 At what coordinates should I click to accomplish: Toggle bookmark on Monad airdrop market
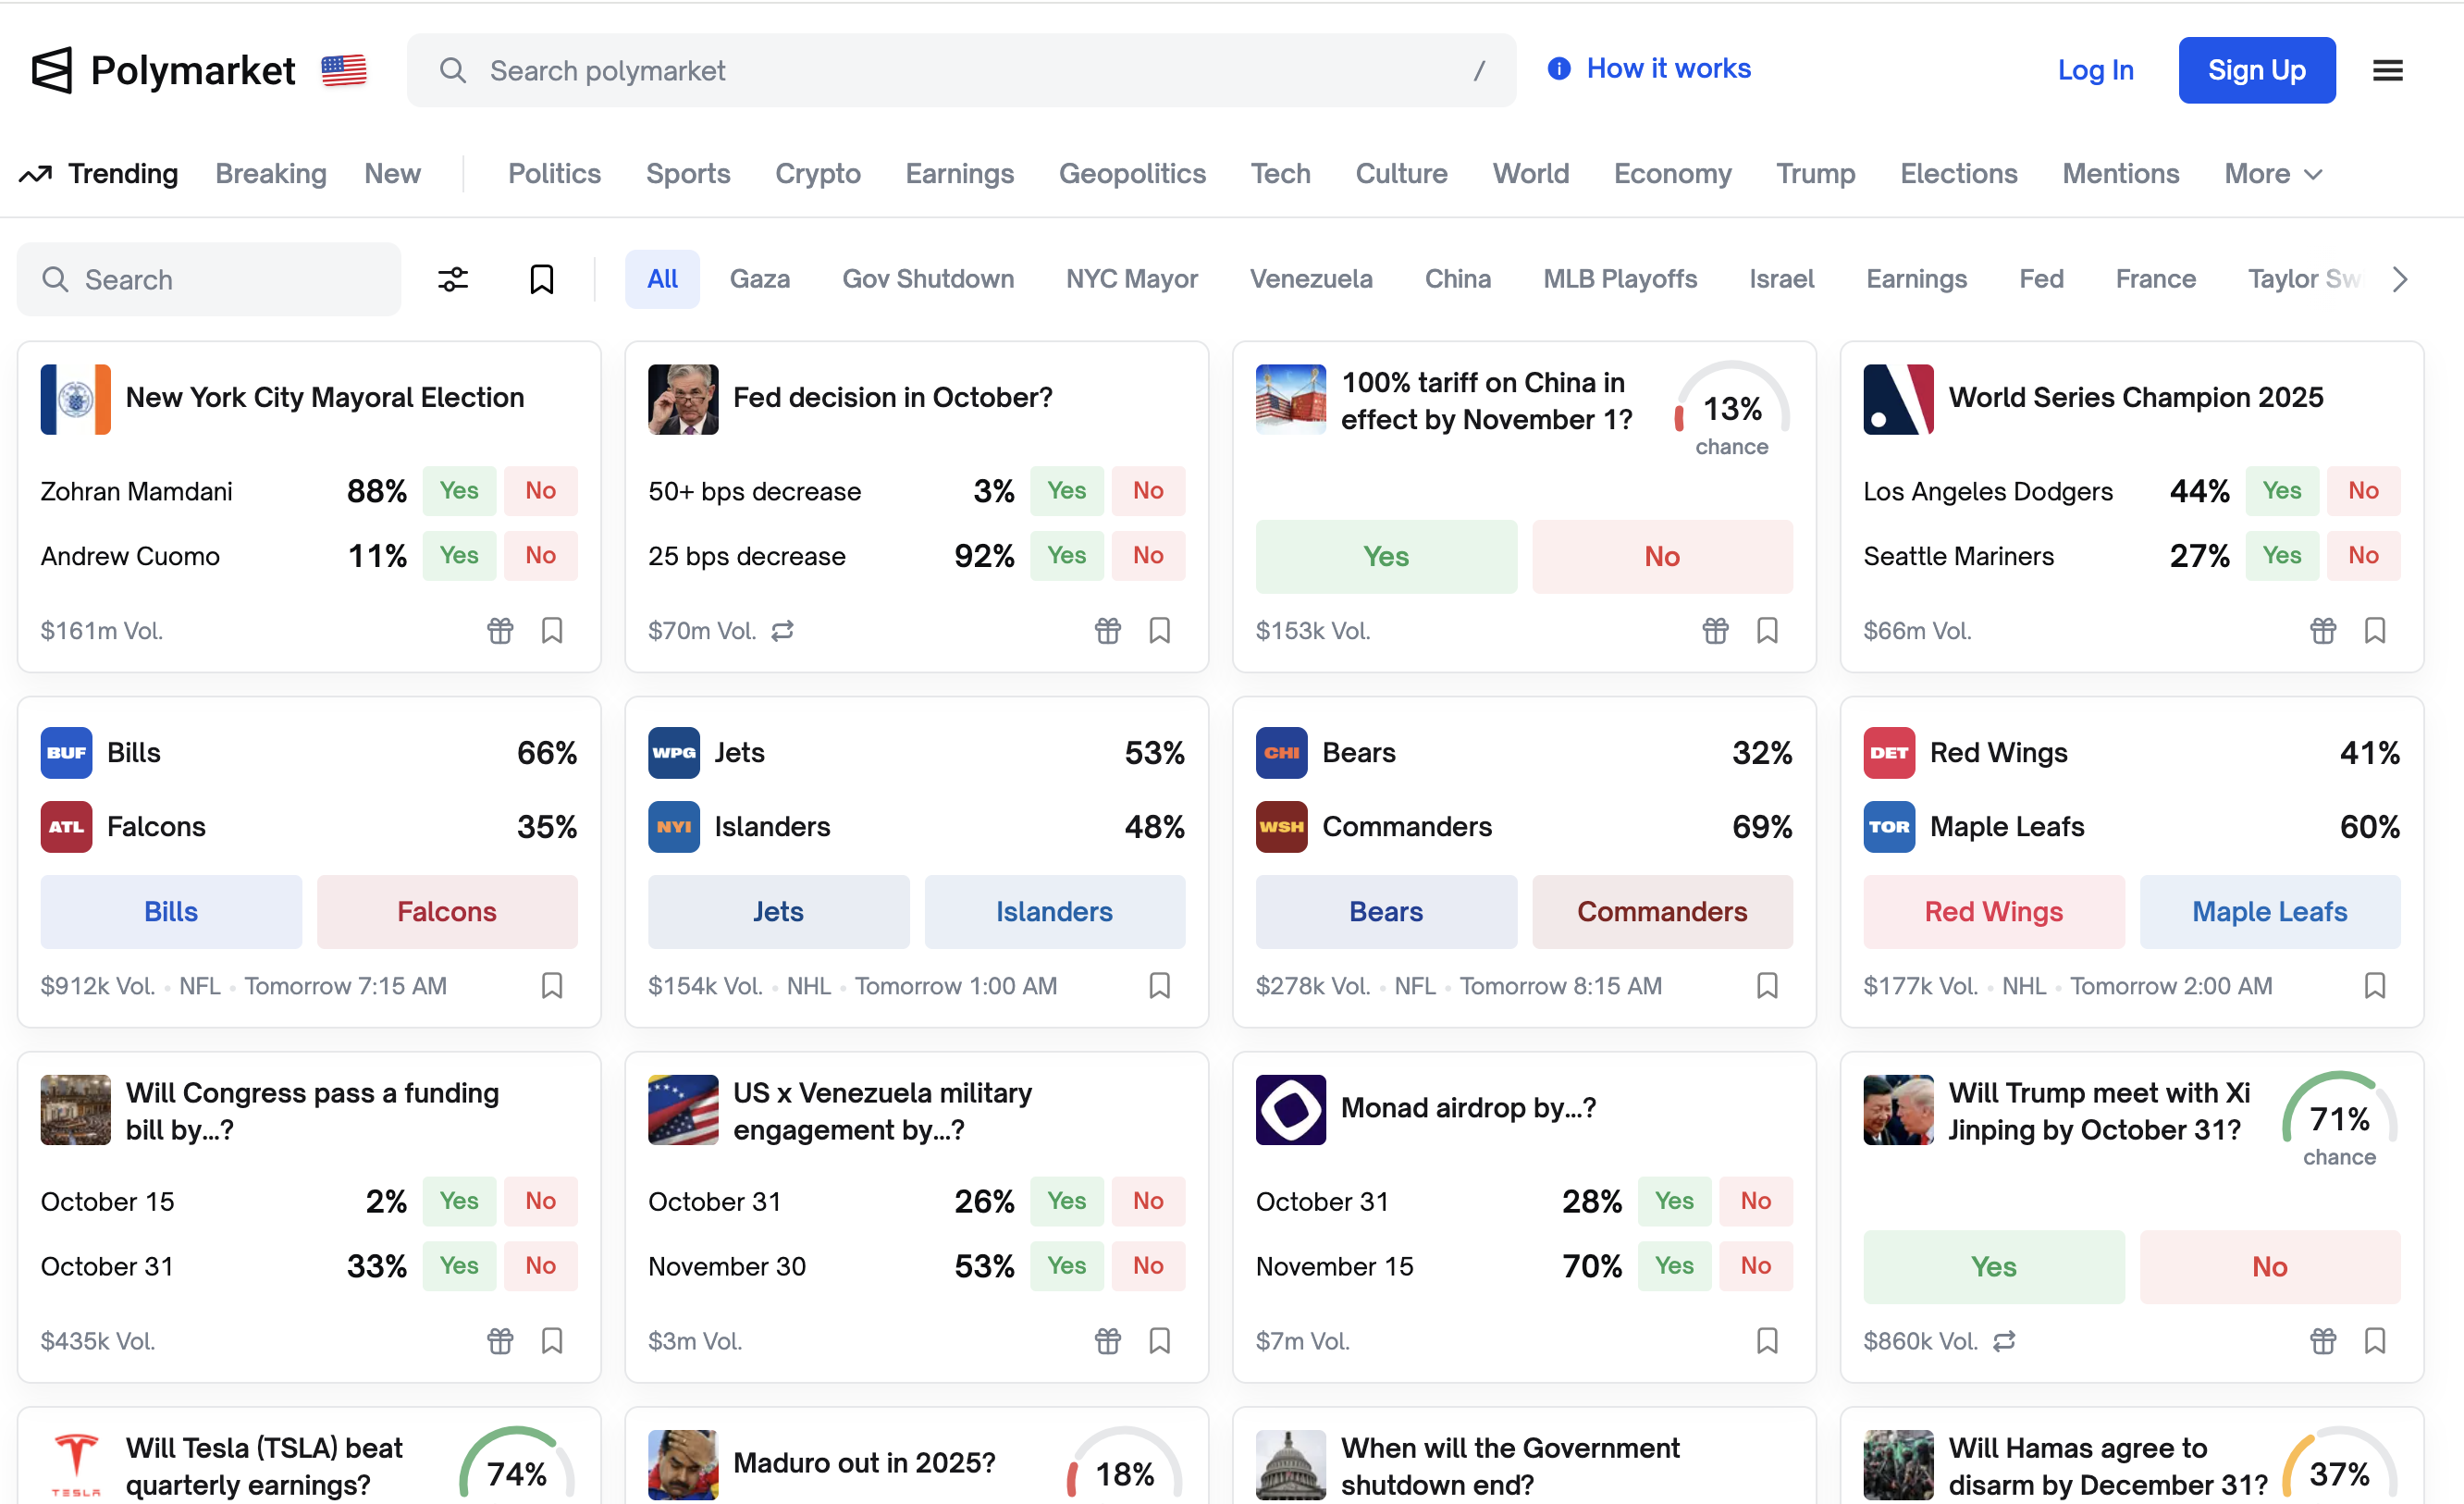coord(1767,1341)
